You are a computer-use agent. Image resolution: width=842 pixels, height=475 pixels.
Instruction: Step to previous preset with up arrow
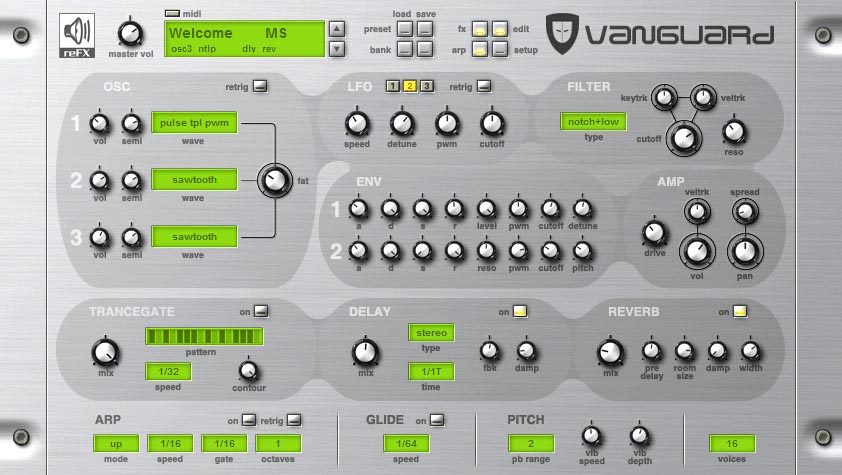pyautogui.click(x=337, y=29)
